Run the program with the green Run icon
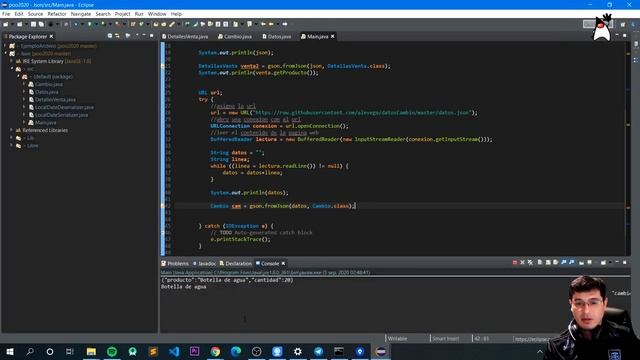Viewport: 640px width, 360px height. point(89,24)
